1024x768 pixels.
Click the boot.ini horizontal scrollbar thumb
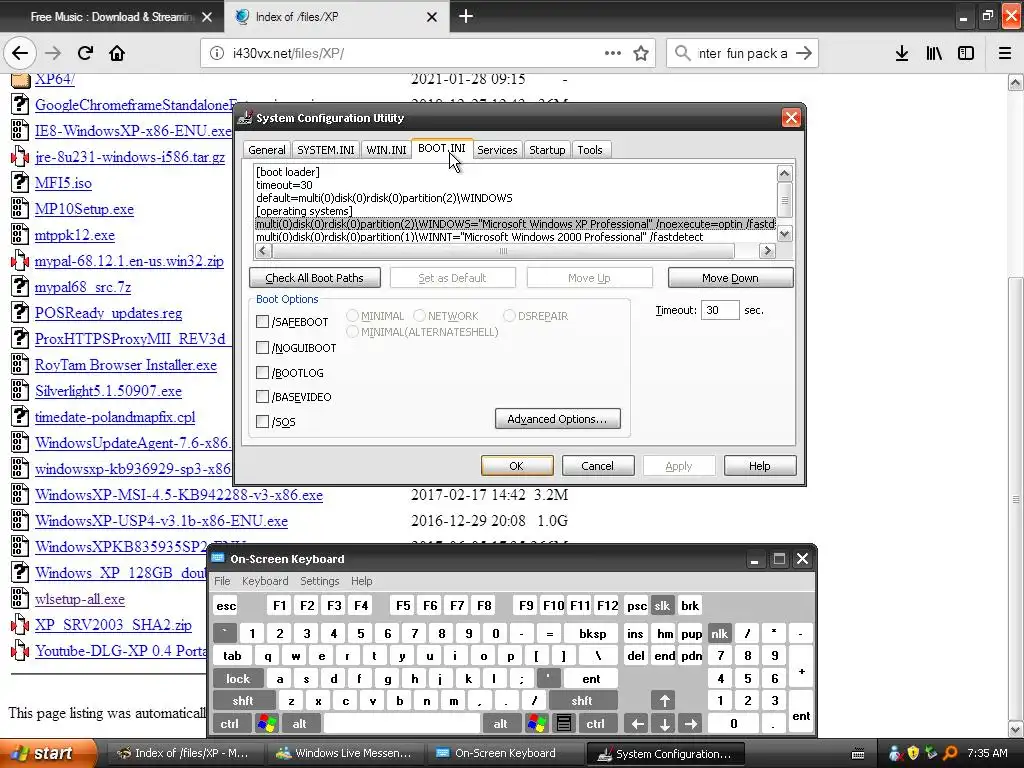pyautogui.click(x=503, y=251)
